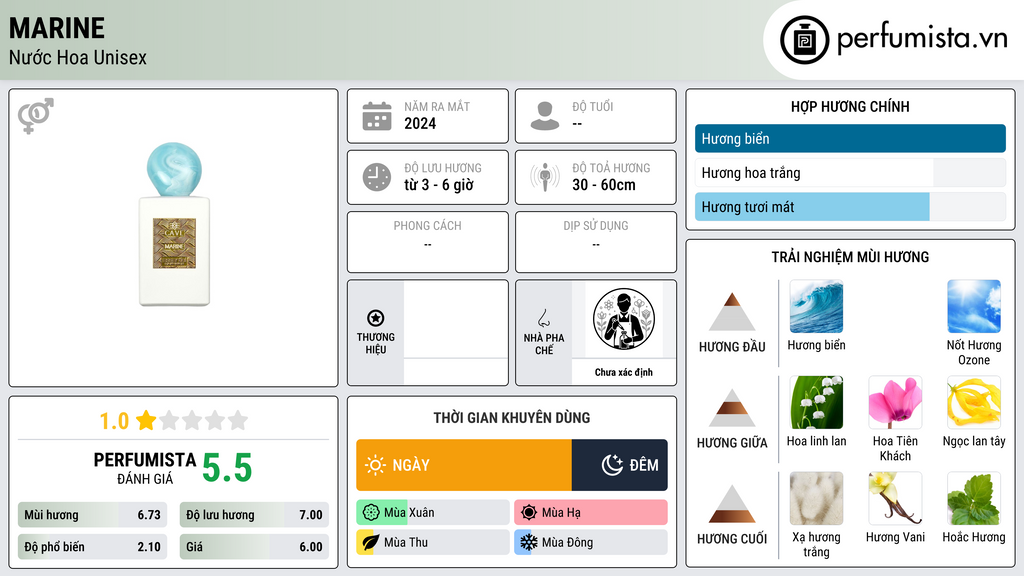This screenshot has width=1024, height=576.
Task: Click the MARINE product title
Action: pyautogui.click(x=57, y=28)
